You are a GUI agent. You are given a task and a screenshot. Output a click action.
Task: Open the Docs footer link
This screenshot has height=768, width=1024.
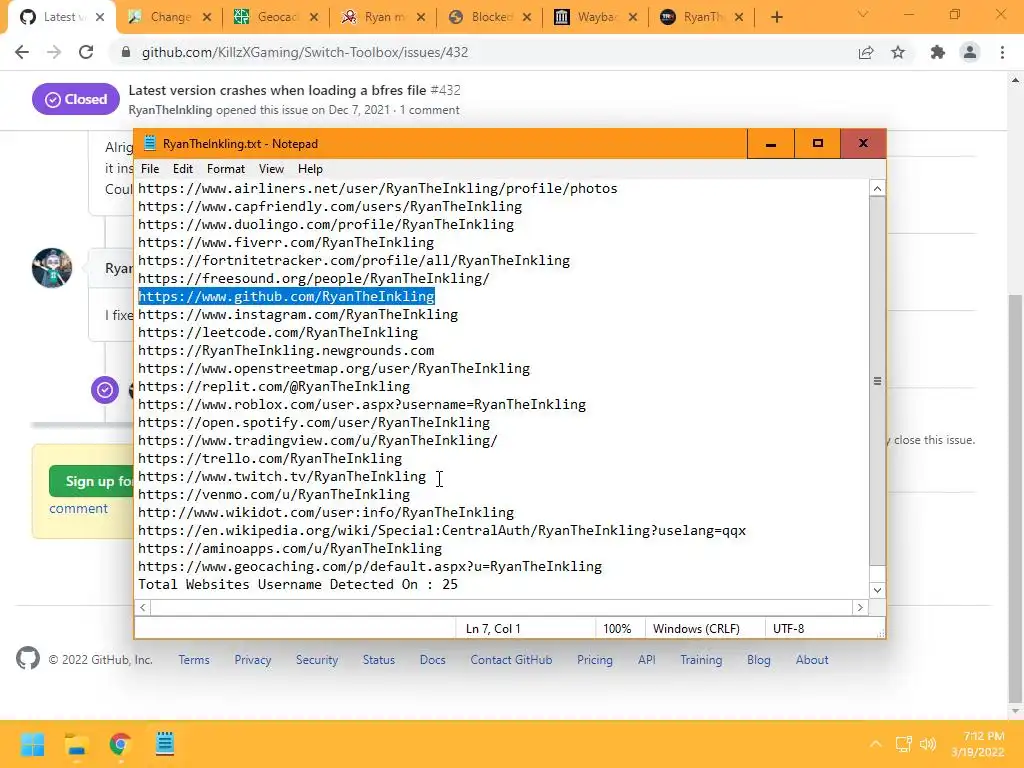click(432, 660)
